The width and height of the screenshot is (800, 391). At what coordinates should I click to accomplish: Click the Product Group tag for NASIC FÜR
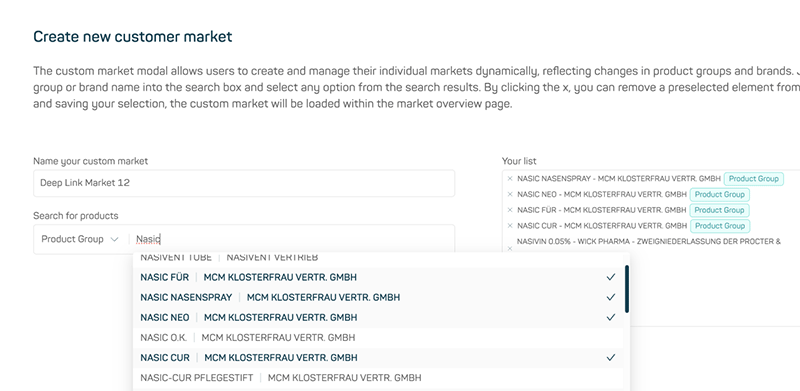click(x=719, y=210)
